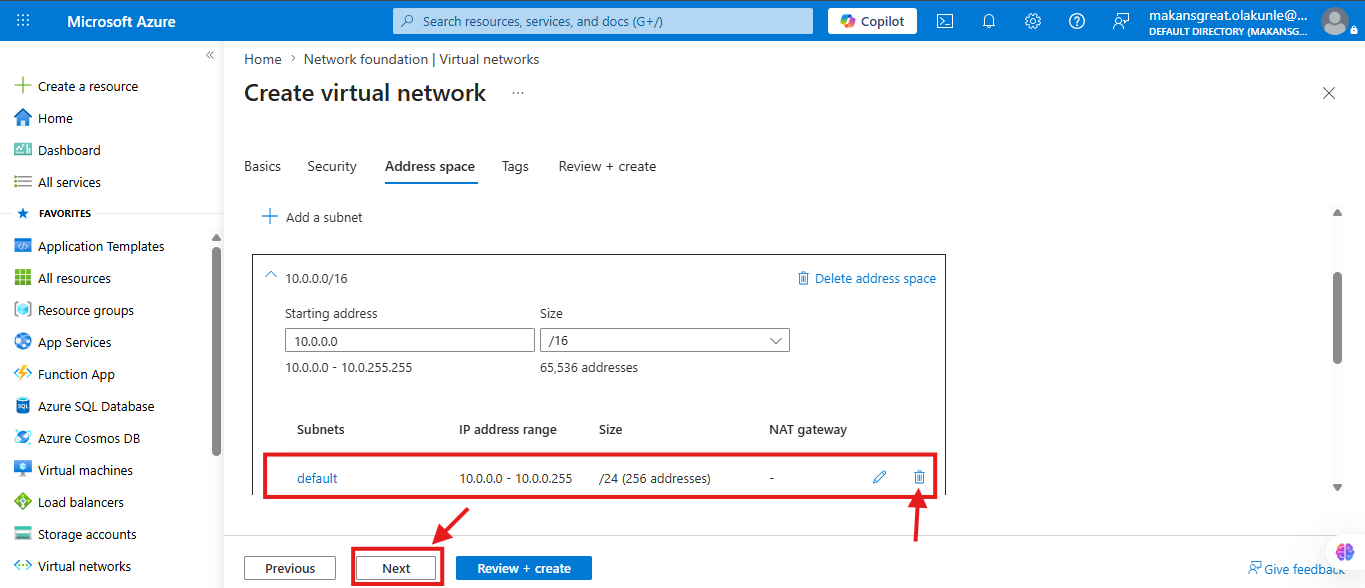Switch to the Tags tab
The image size is (1365, 588).
pyautogui.click(x=515, y=166)
